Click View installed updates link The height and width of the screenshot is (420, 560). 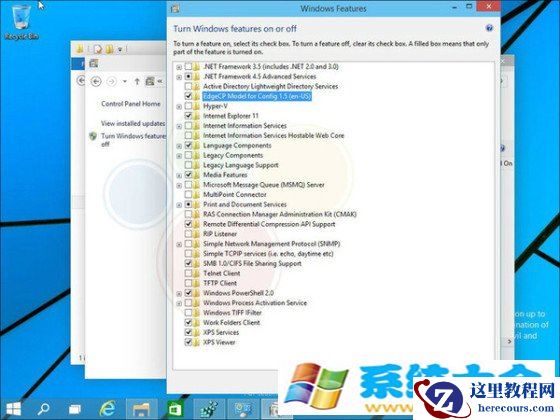pos(133,124)
